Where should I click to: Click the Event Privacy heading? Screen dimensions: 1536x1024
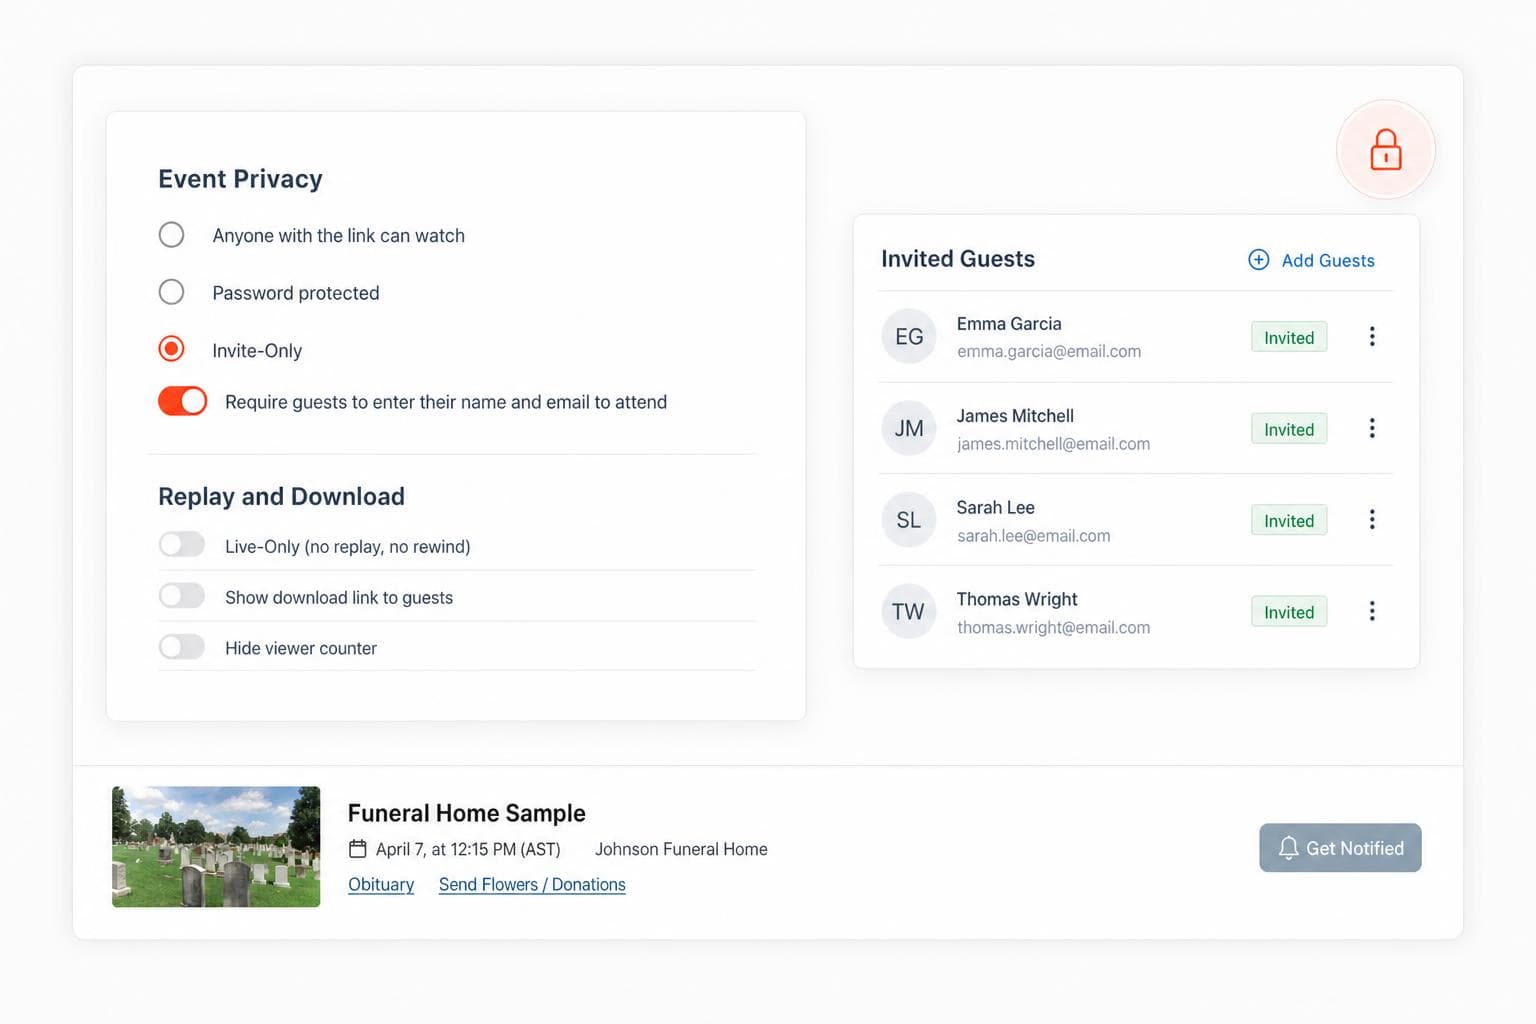240,179
